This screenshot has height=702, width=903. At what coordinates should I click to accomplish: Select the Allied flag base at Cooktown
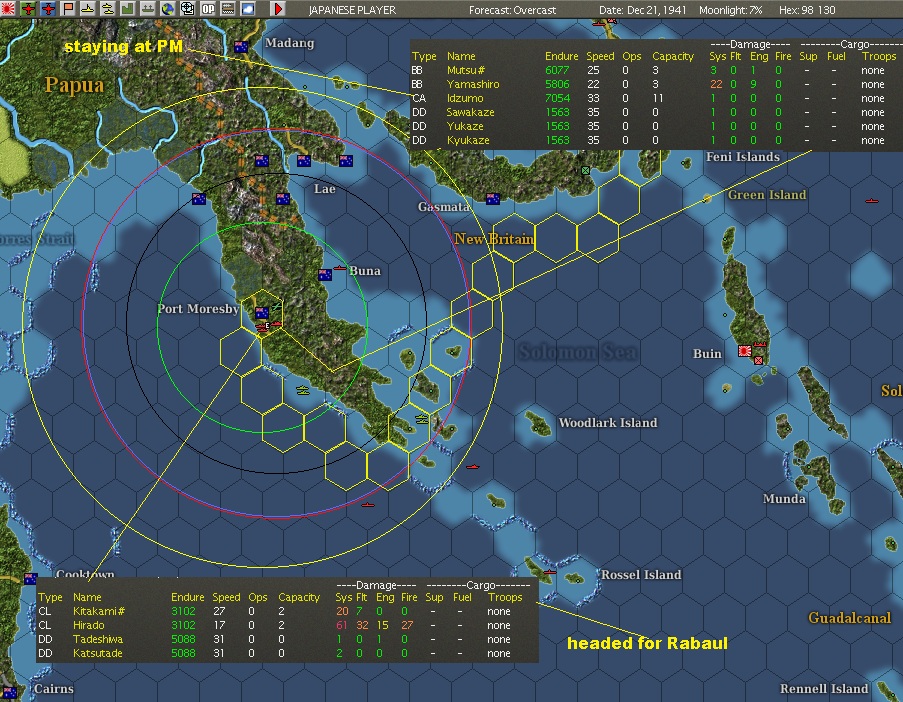(31, 578)
